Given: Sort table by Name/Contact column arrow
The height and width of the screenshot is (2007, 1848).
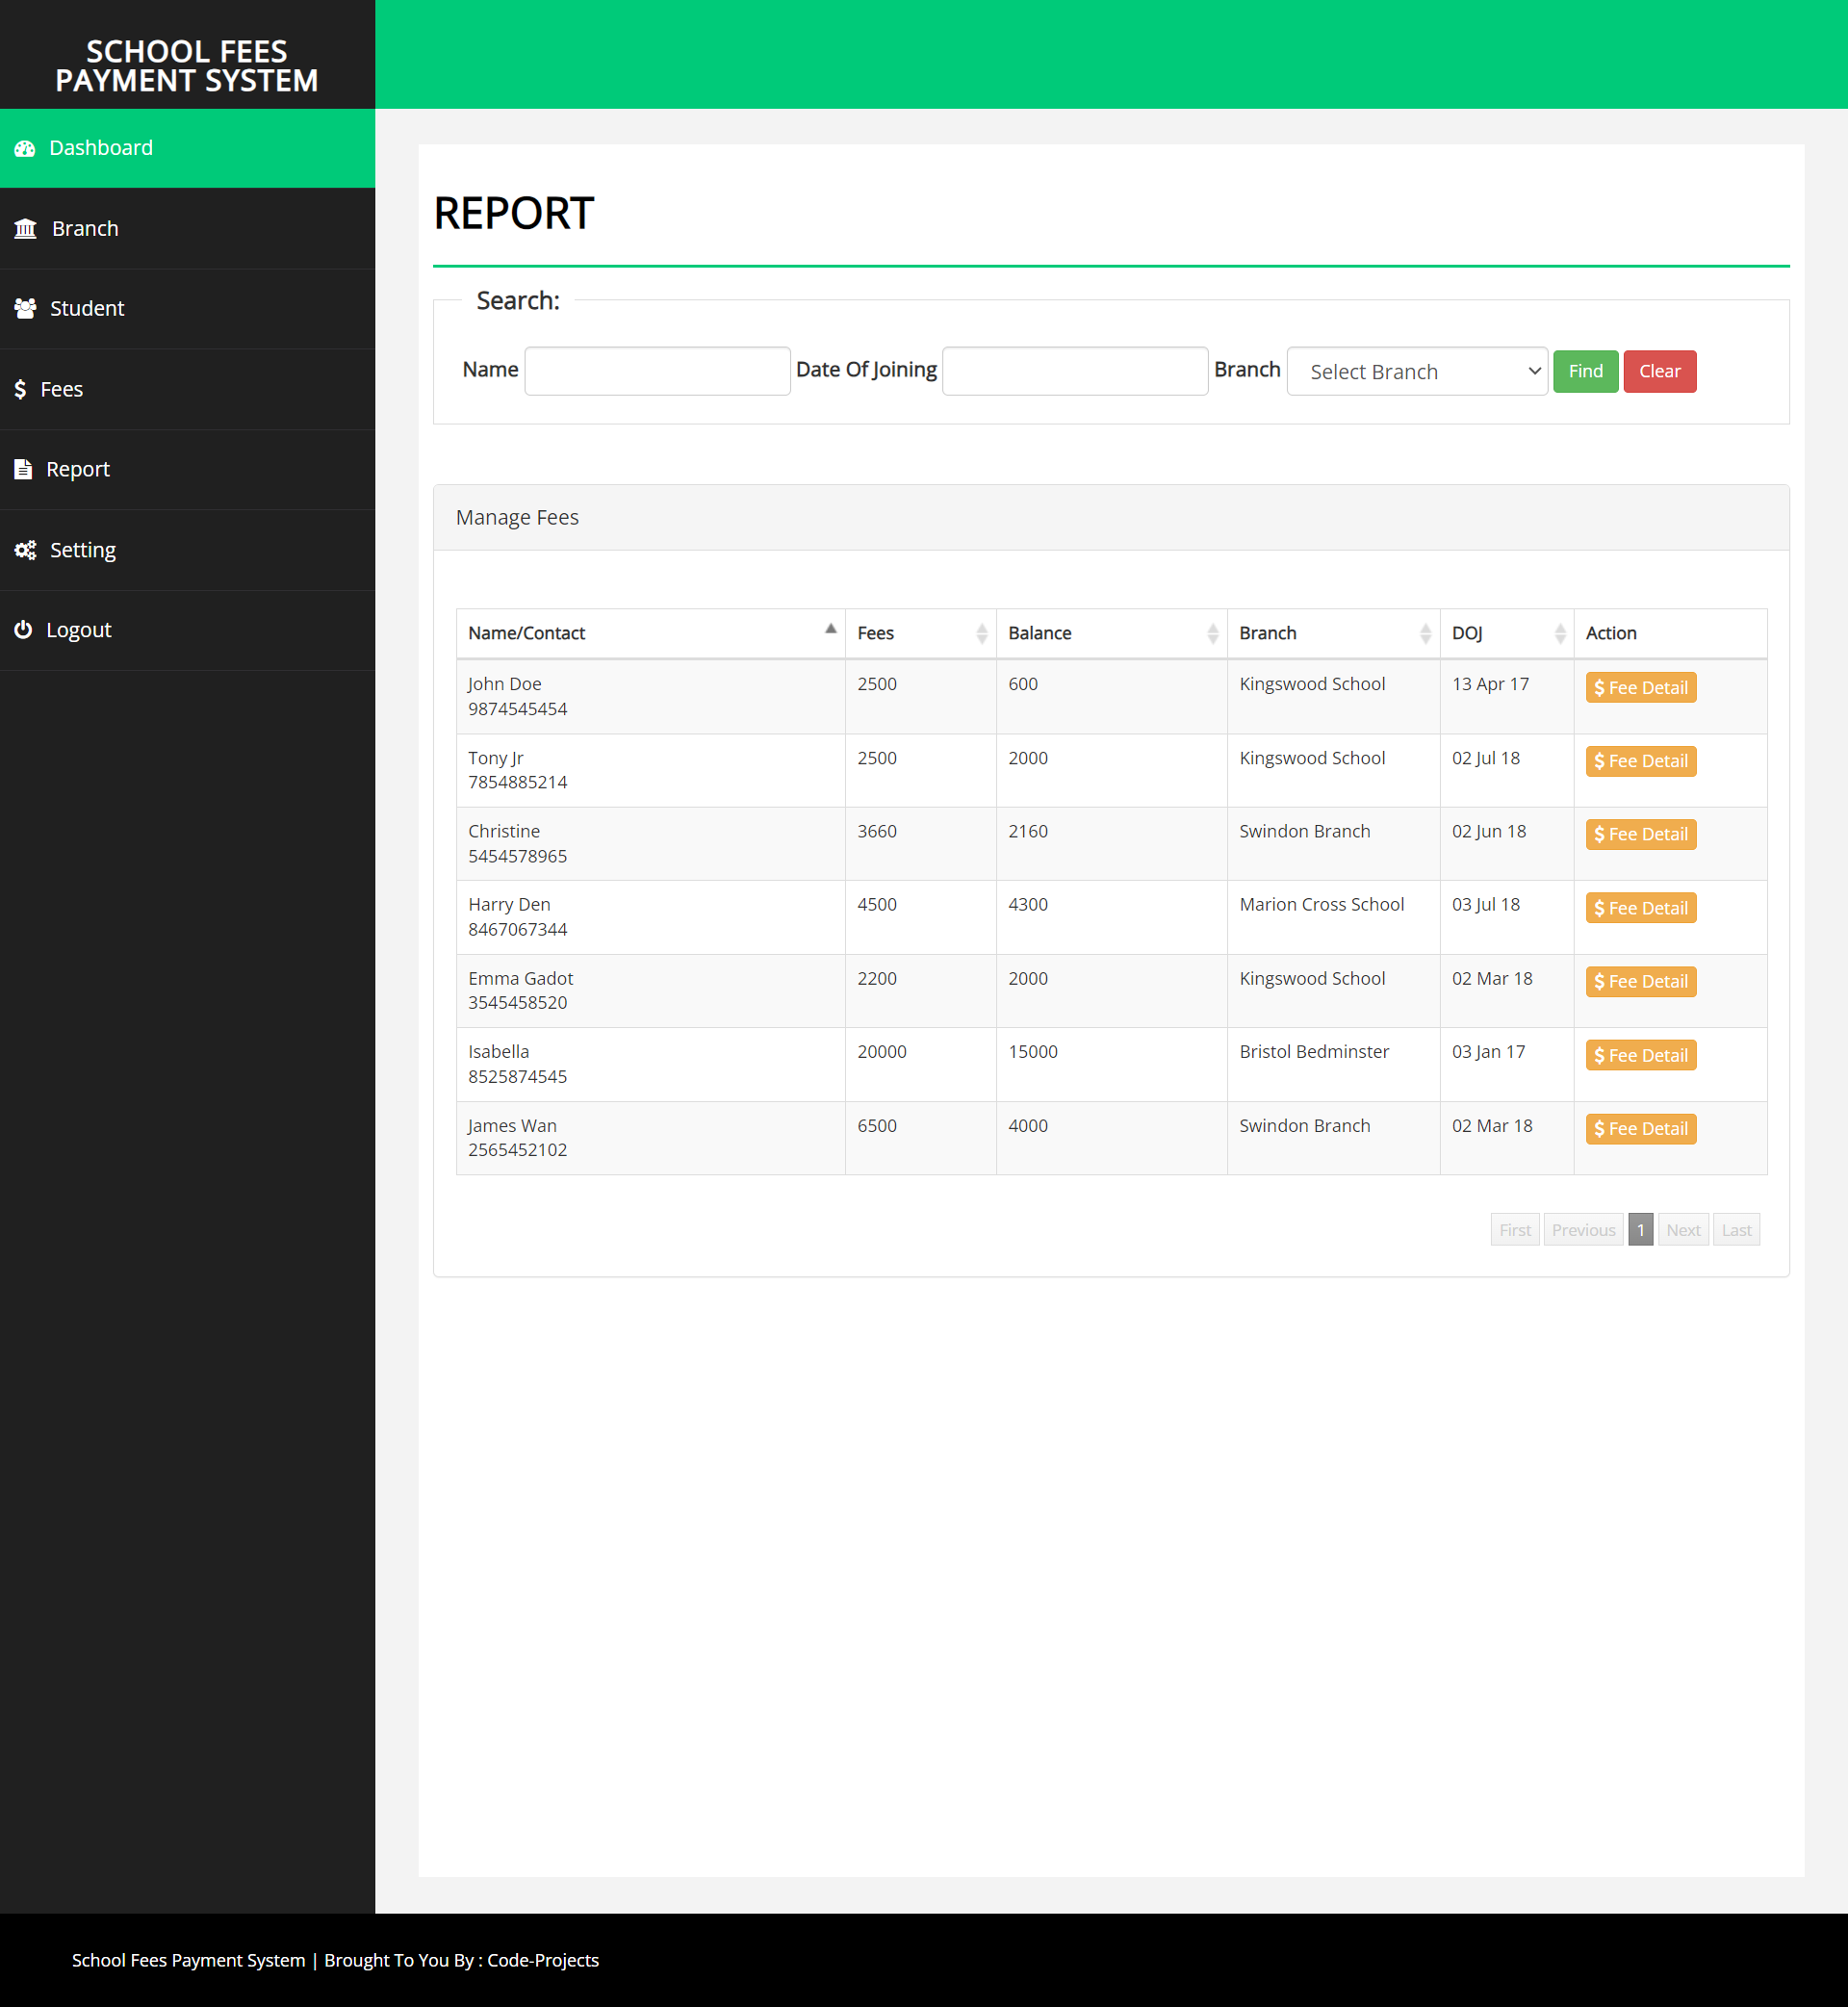Looking at the screenshot, I should point(830,629).
